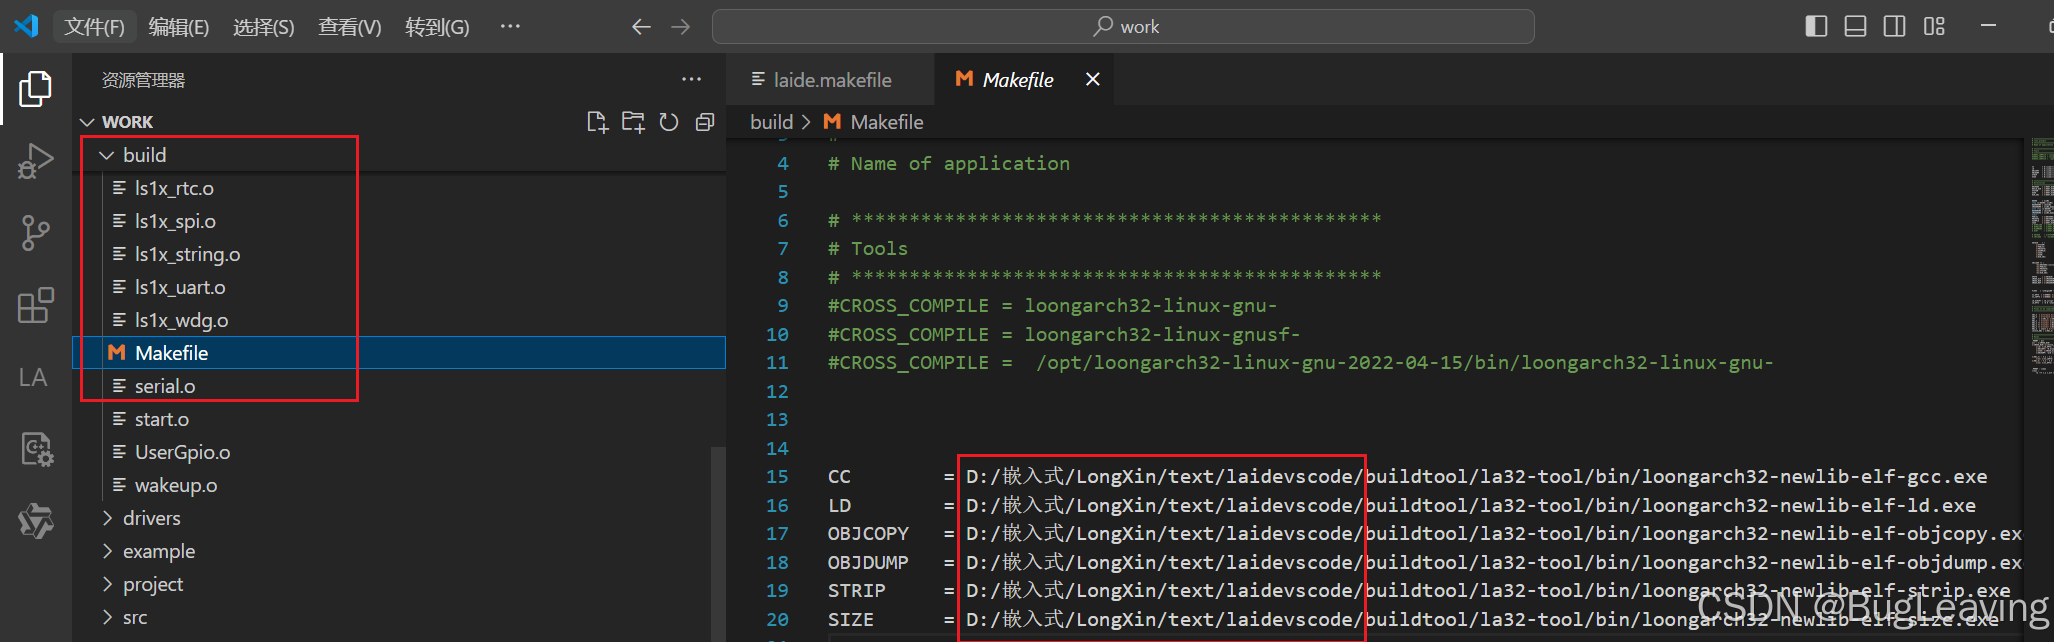Click the editor minimap preview
The width and height of the screenshot is (2054, 642).
click(2041, 255)
